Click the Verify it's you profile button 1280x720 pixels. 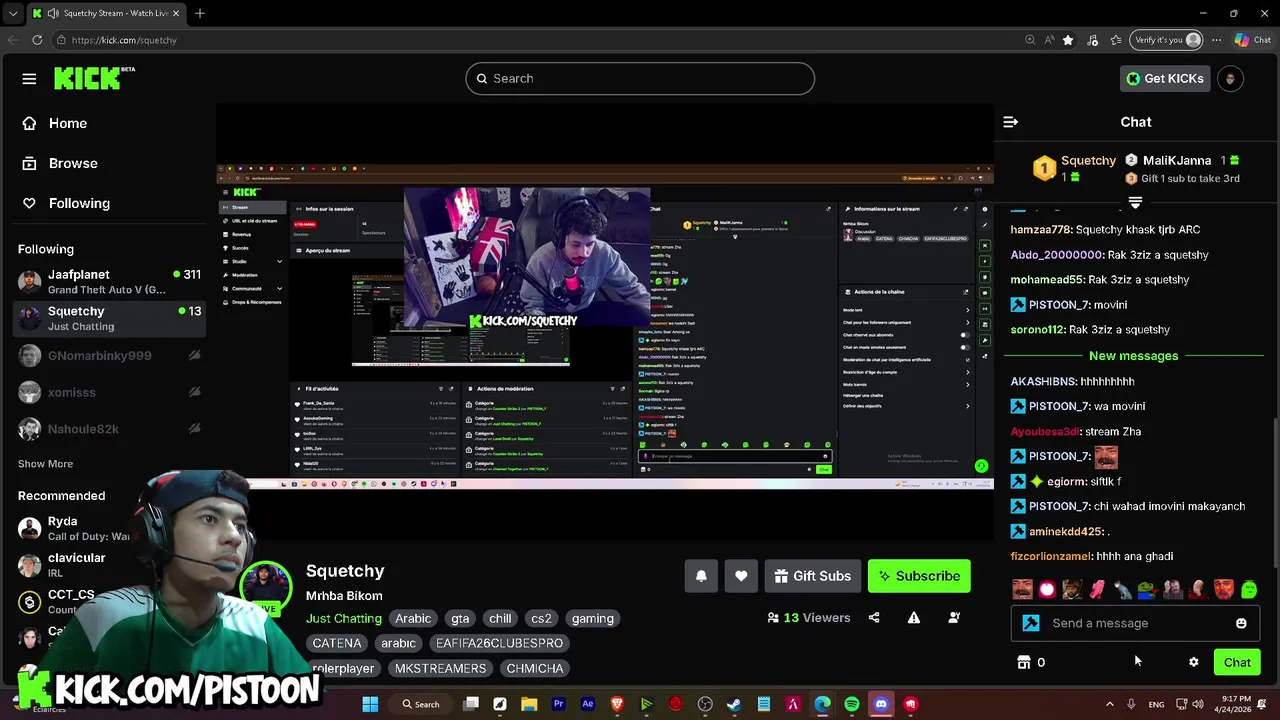tap(1167, 40)
